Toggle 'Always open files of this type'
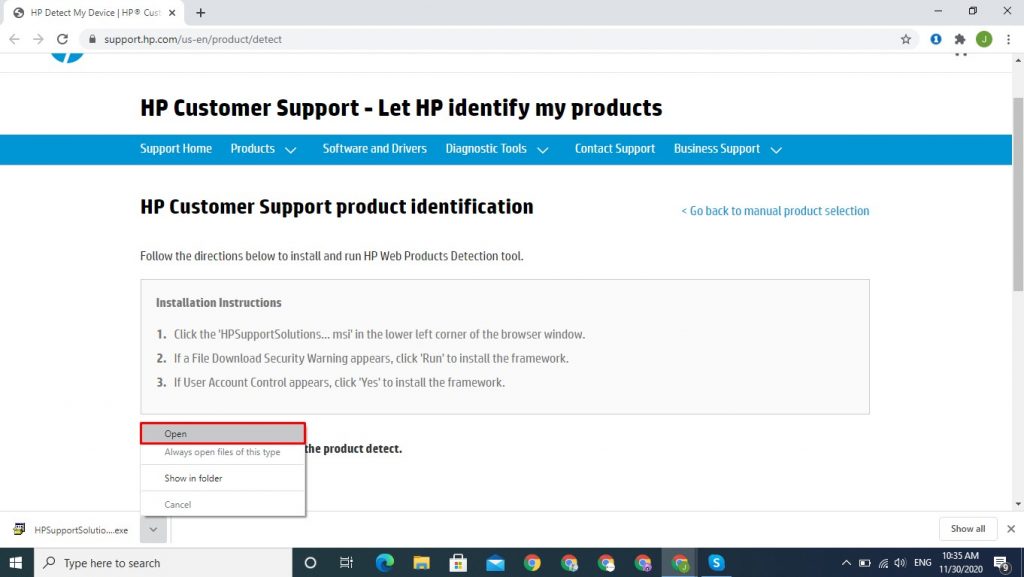This screenshot has height=577, width=1024. [222, 453]
